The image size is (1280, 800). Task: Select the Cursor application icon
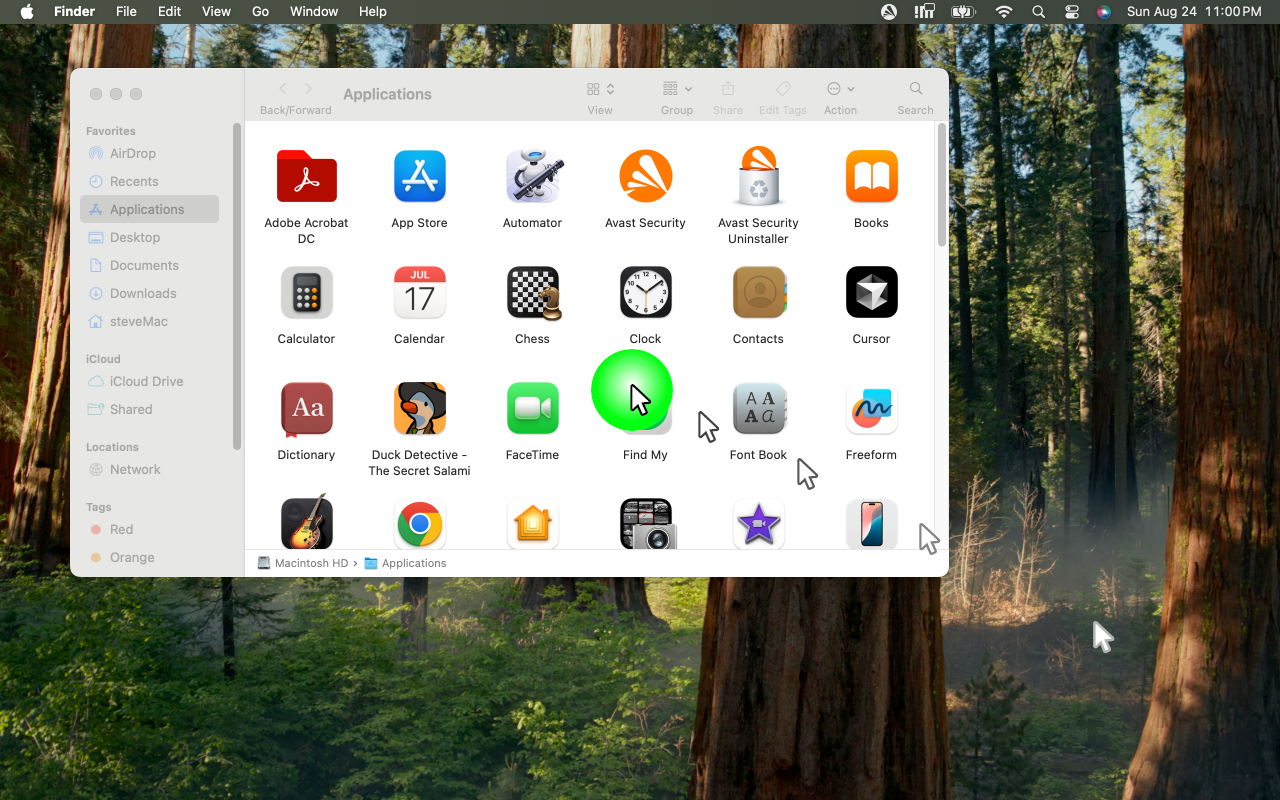click(x=871, y=292)
